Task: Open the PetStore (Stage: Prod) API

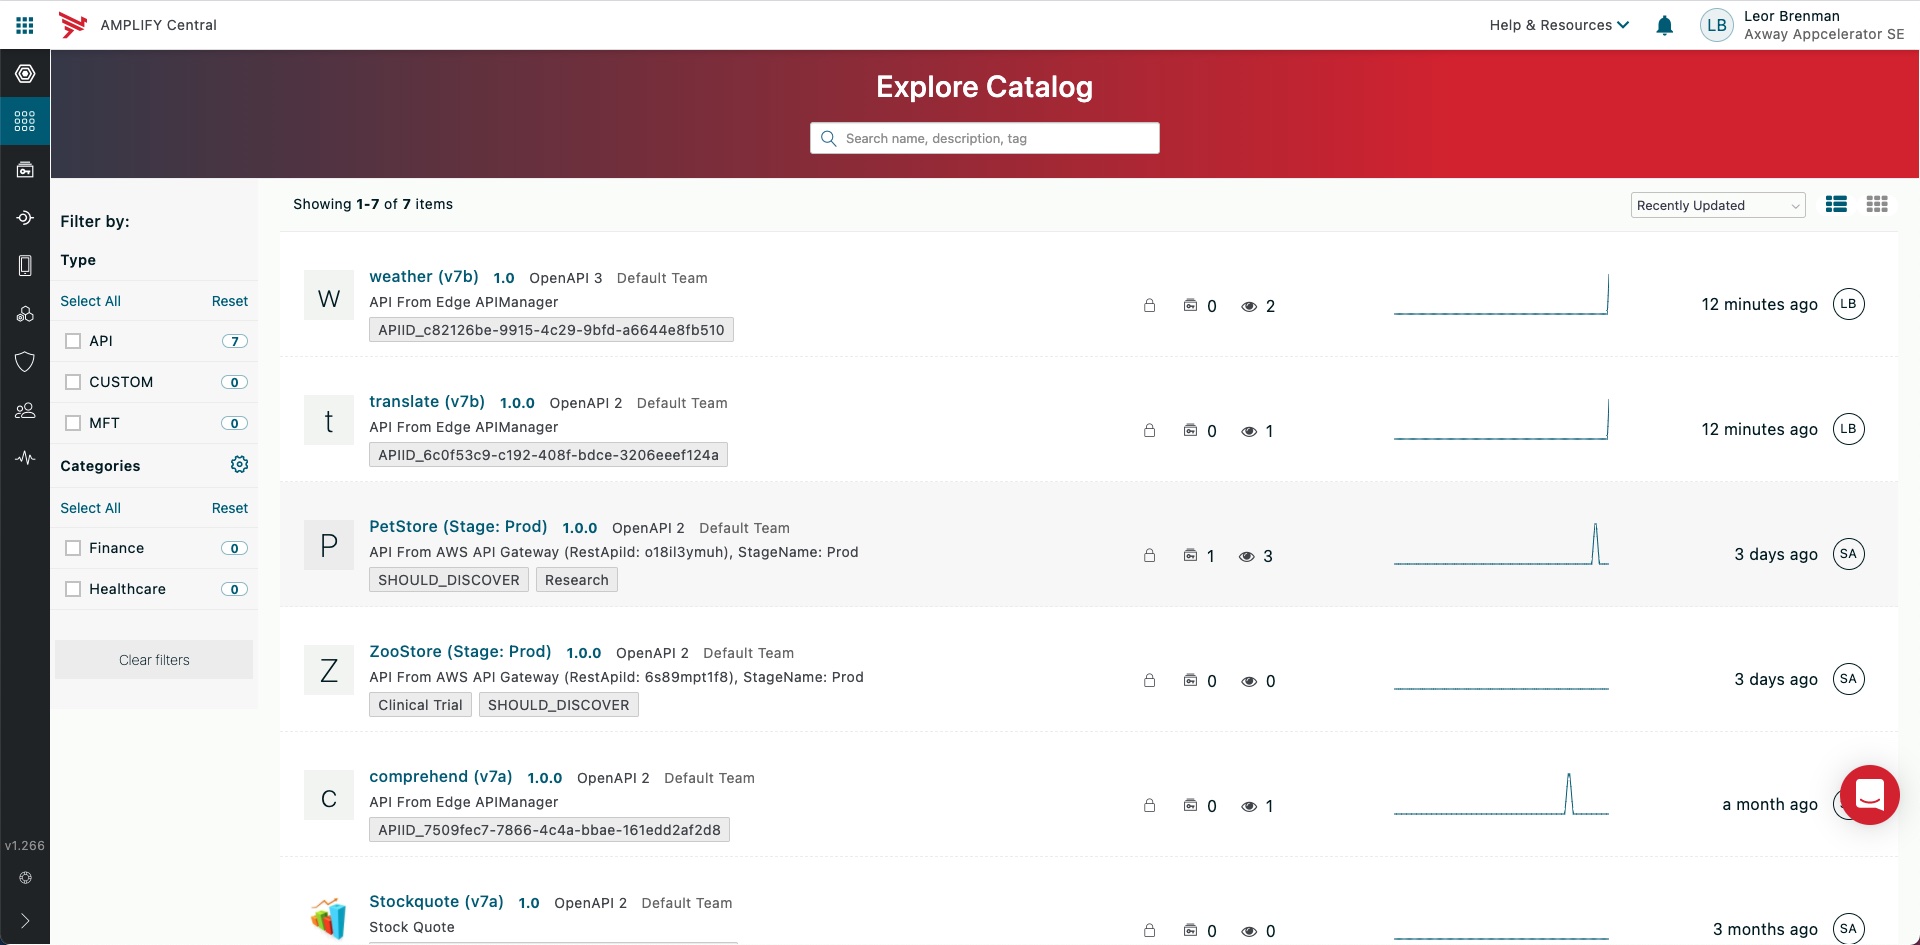Action: (458, 526)
